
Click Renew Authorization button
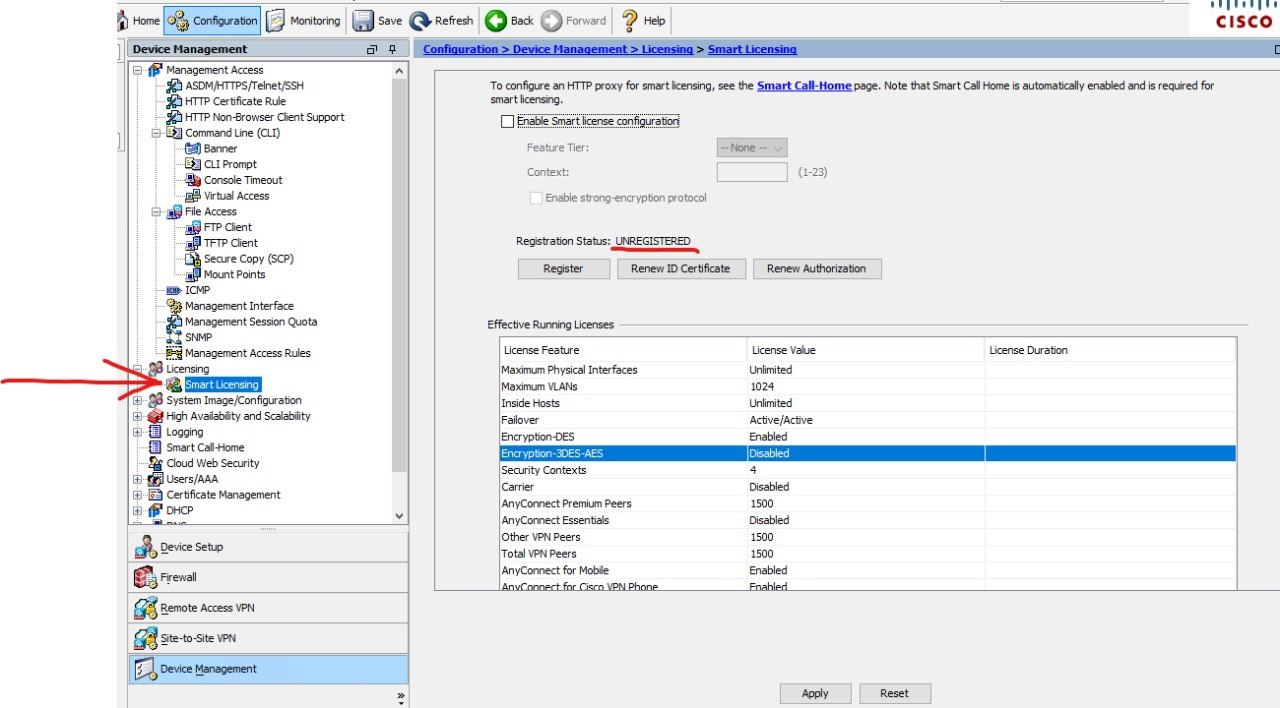[x=817, y=269]
